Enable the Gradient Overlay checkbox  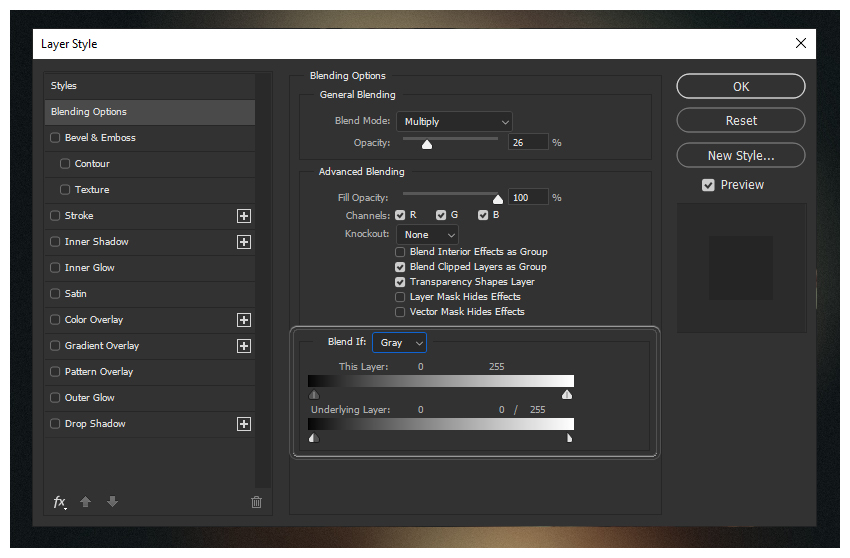coord(55,346)
